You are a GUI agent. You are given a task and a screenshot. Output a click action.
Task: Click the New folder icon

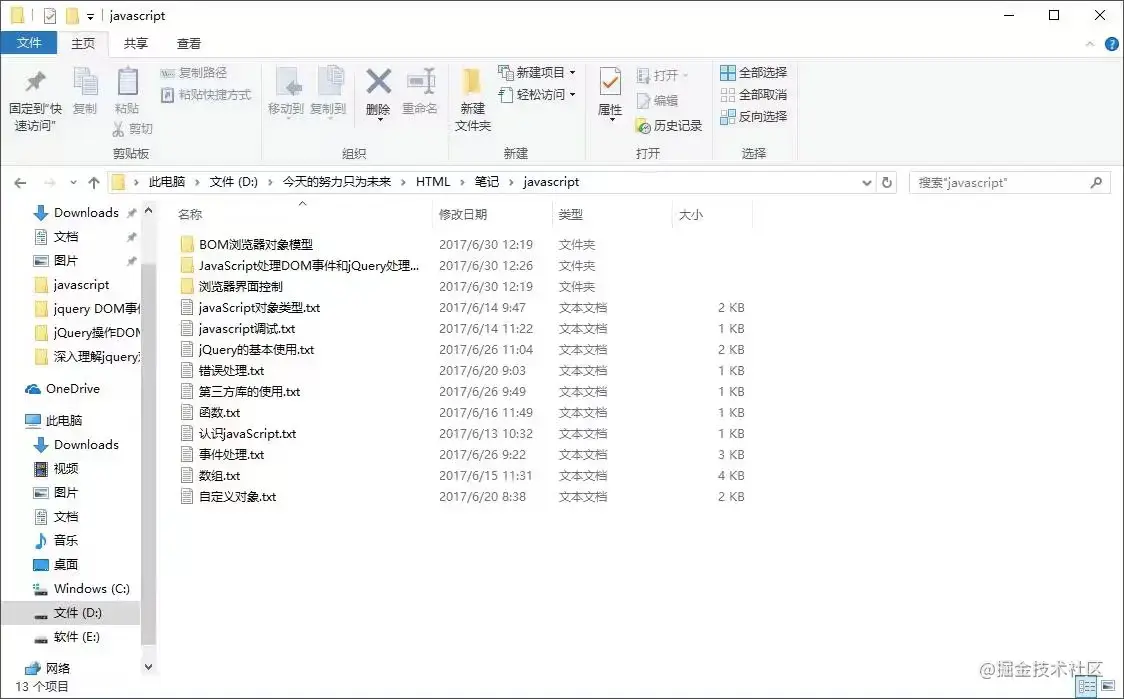pyautogui.click(x=472, y=81)
